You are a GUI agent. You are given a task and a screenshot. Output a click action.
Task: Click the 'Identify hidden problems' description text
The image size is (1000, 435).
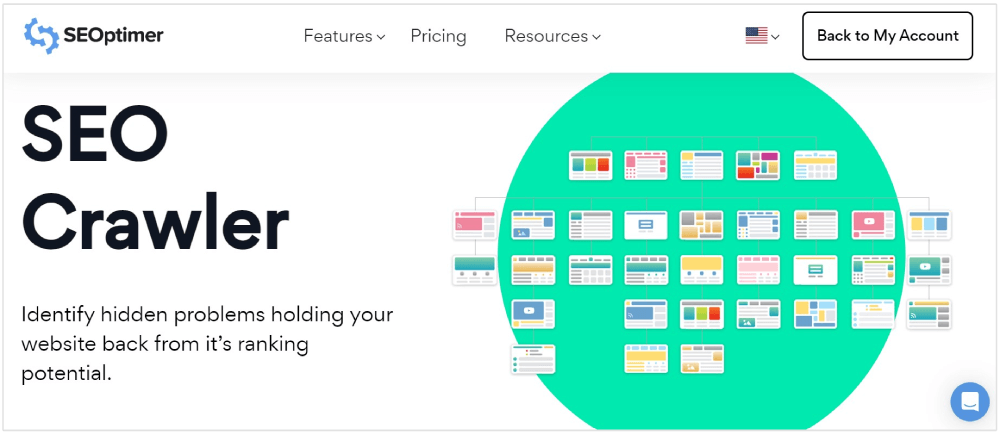(207, 344)
